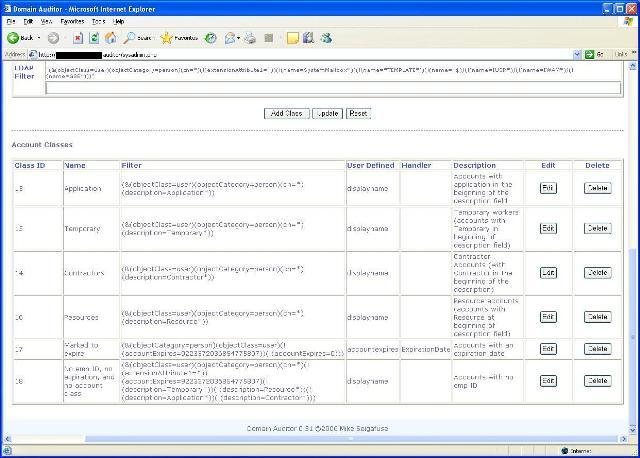The image size is (640, 458).
Task: Open the File menu
Action: click(x=11, y=20)
